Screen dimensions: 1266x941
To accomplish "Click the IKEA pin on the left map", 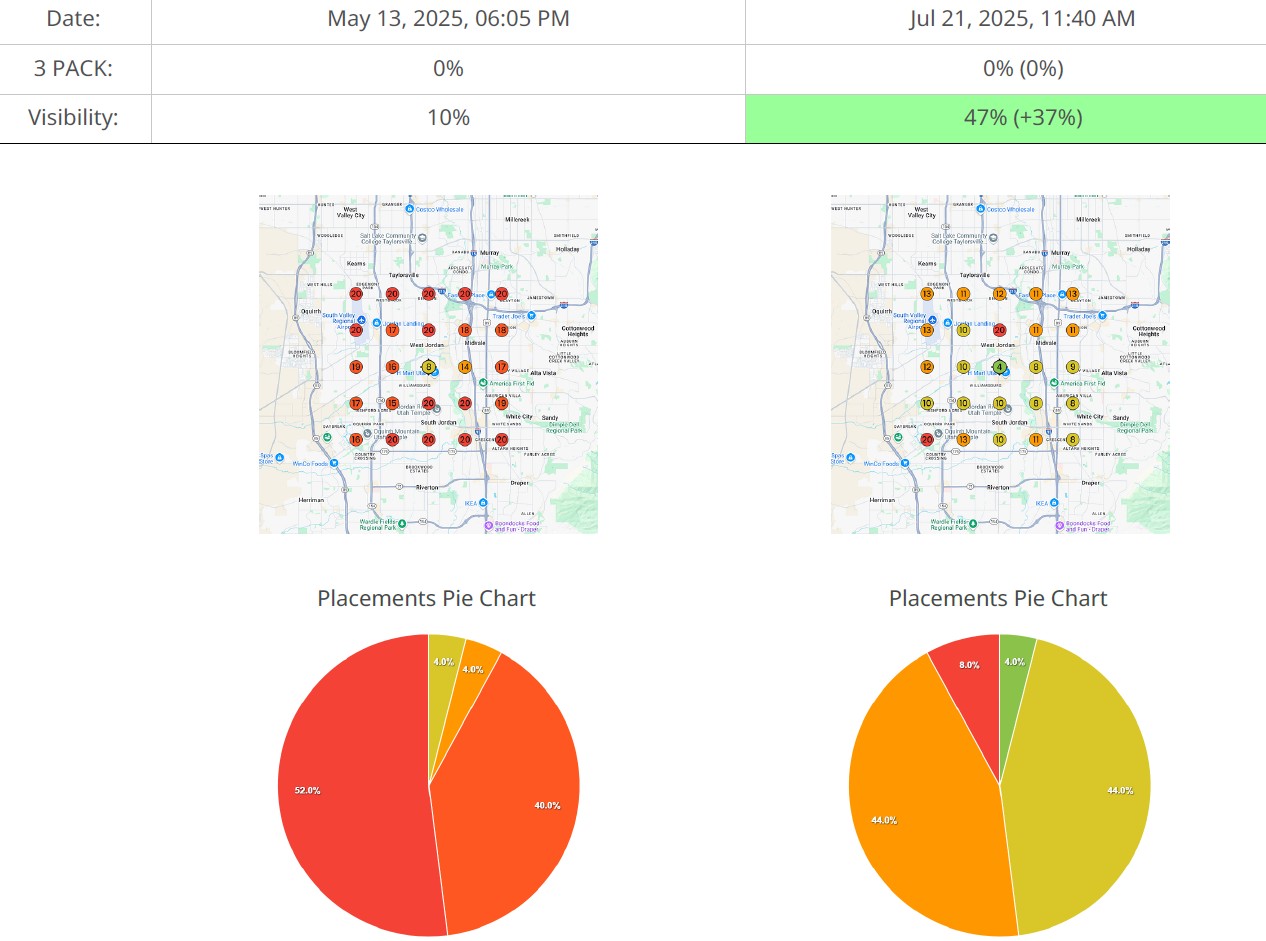I will click(x=483, y=503).
